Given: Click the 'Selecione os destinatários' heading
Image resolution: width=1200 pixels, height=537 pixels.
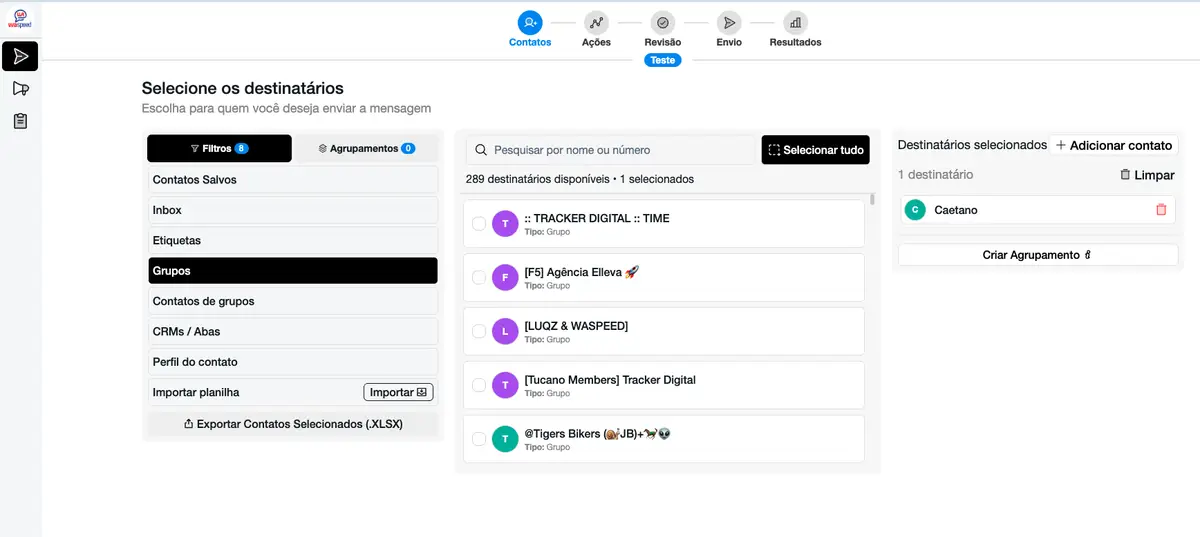Looking at the screenshot, I should pyautogui.click(x=243, y=88).
